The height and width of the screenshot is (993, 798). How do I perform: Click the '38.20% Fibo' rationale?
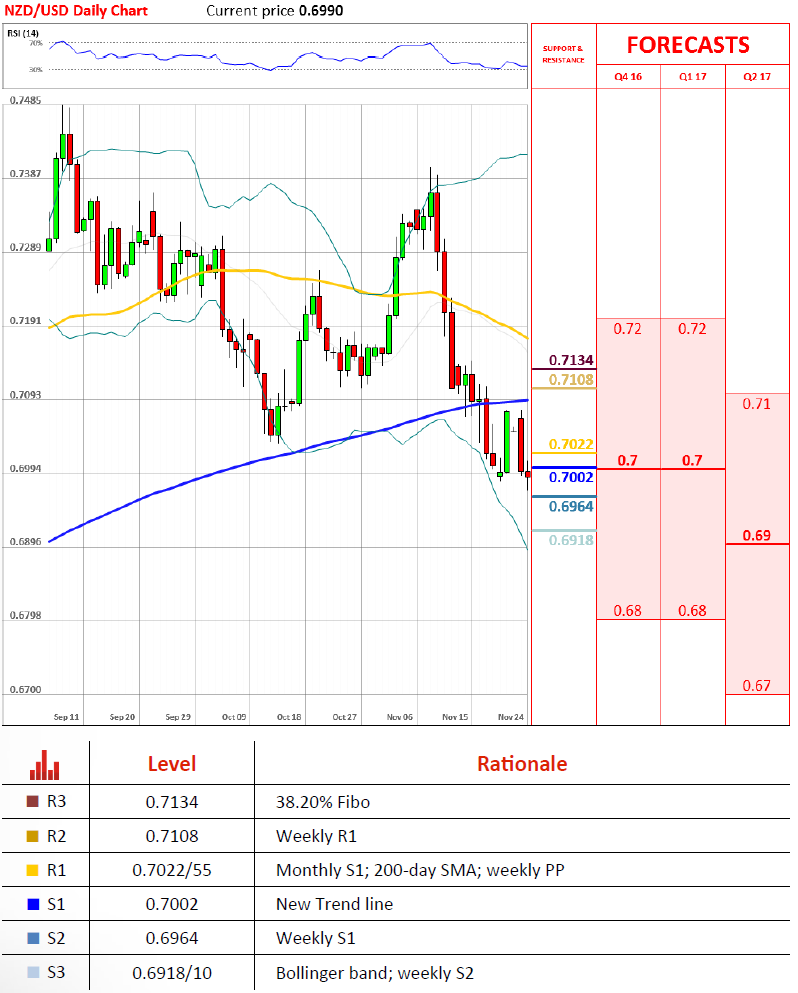323,802
